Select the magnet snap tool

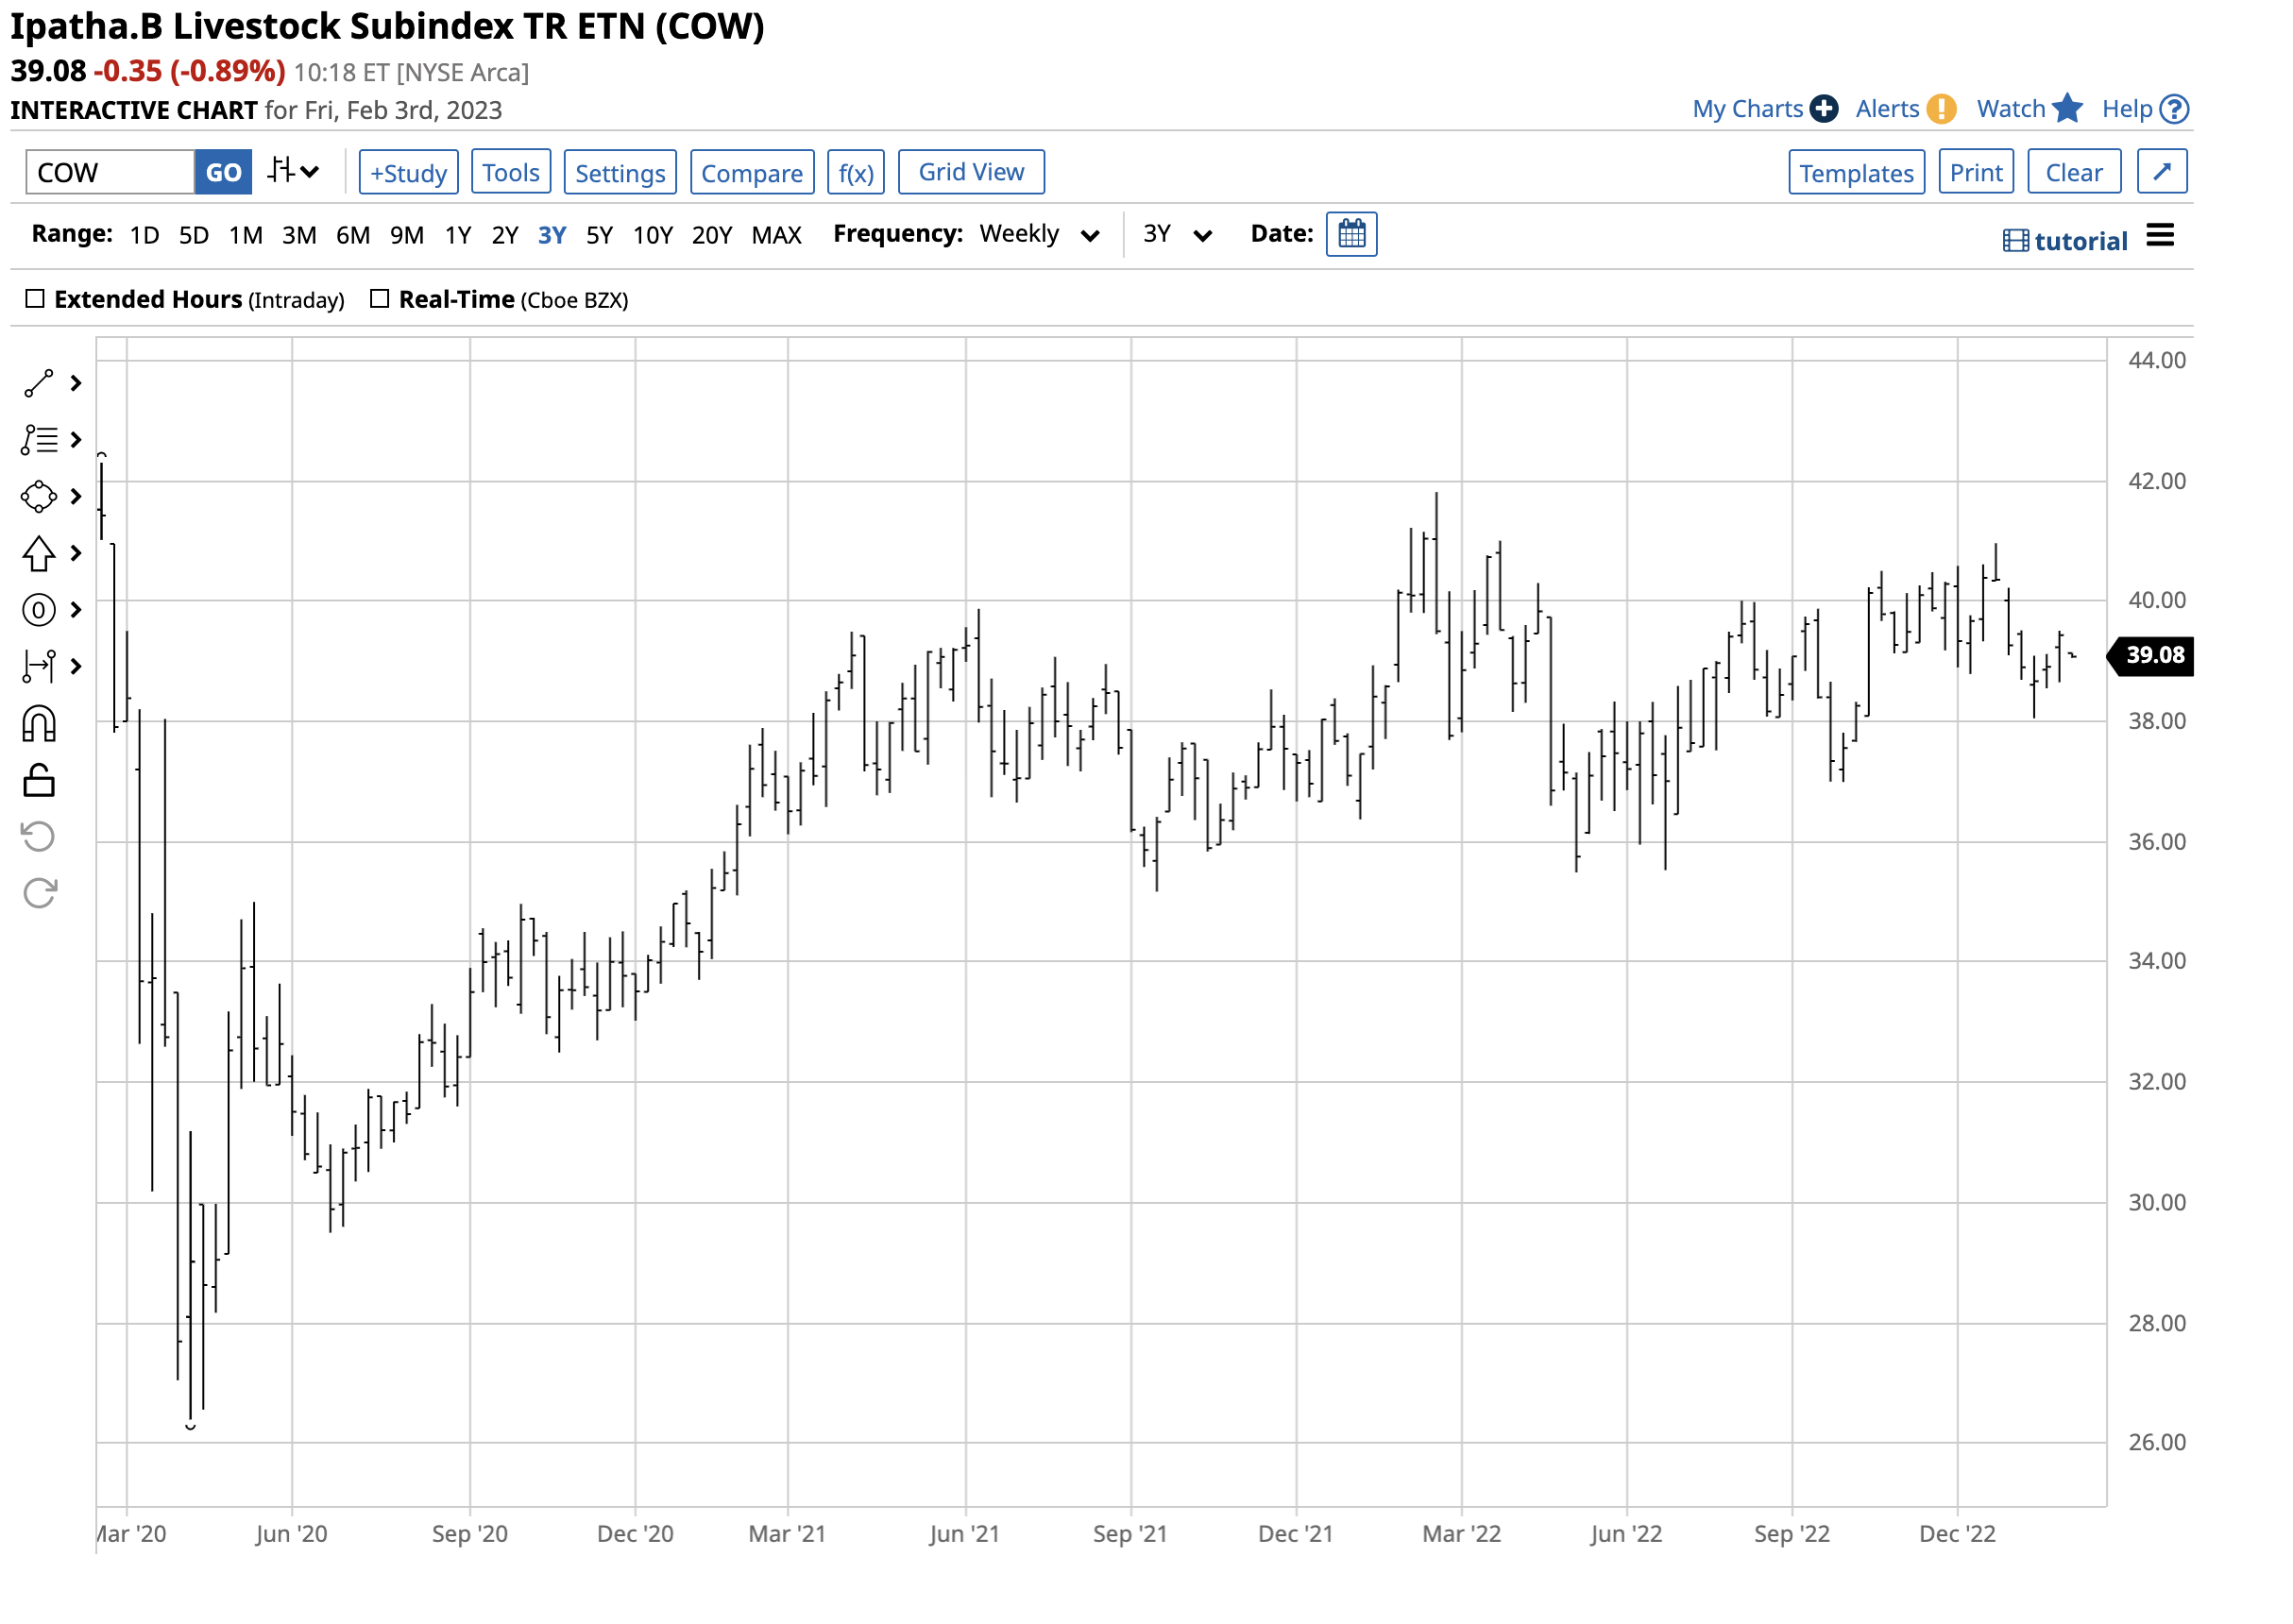[38, 724]
